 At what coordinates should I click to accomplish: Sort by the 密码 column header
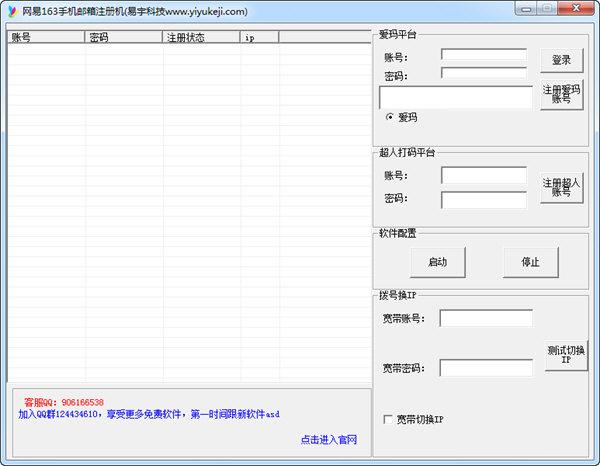pos(123,37)
